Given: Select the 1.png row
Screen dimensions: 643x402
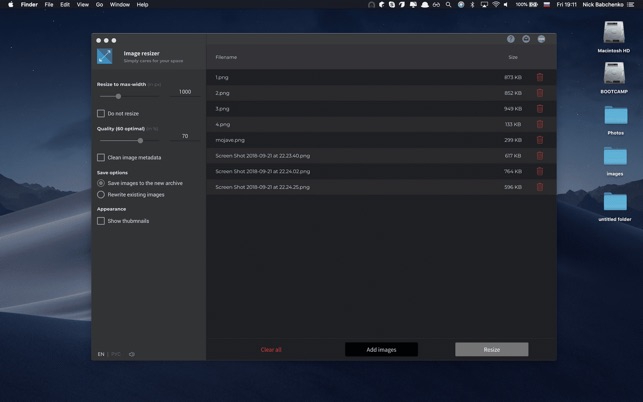Looking at the screenshot, I should (x=381, y=77).
